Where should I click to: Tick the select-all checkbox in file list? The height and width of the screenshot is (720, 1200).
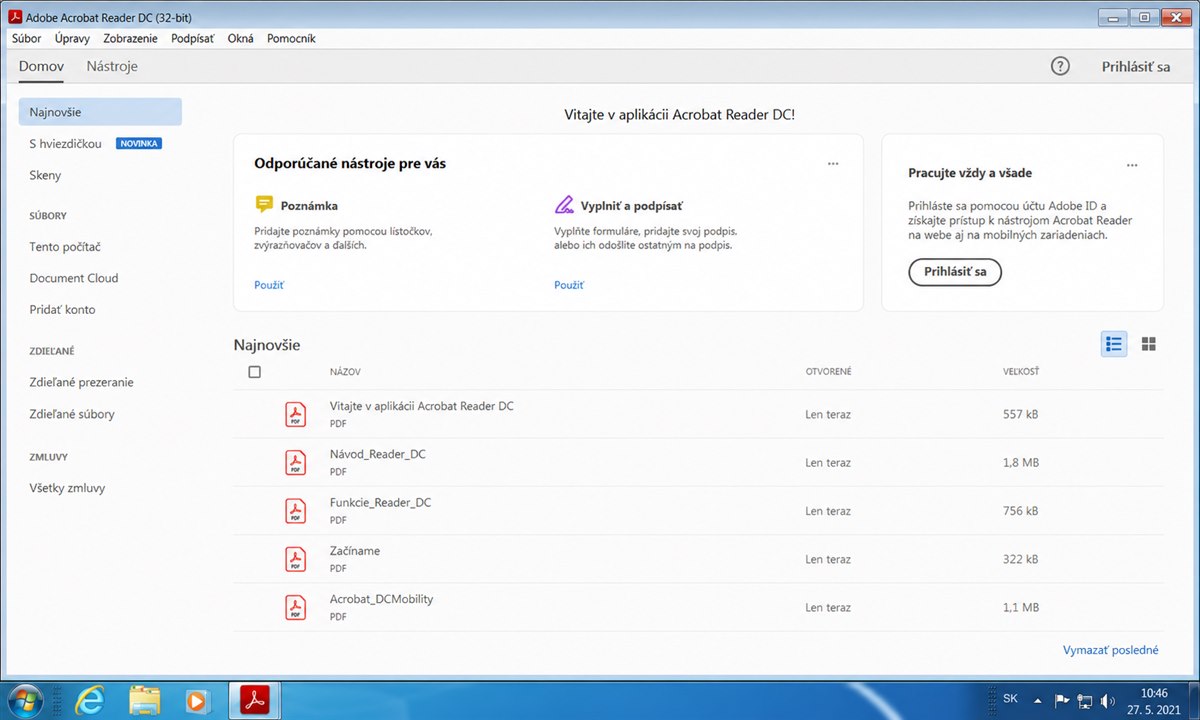254,372
